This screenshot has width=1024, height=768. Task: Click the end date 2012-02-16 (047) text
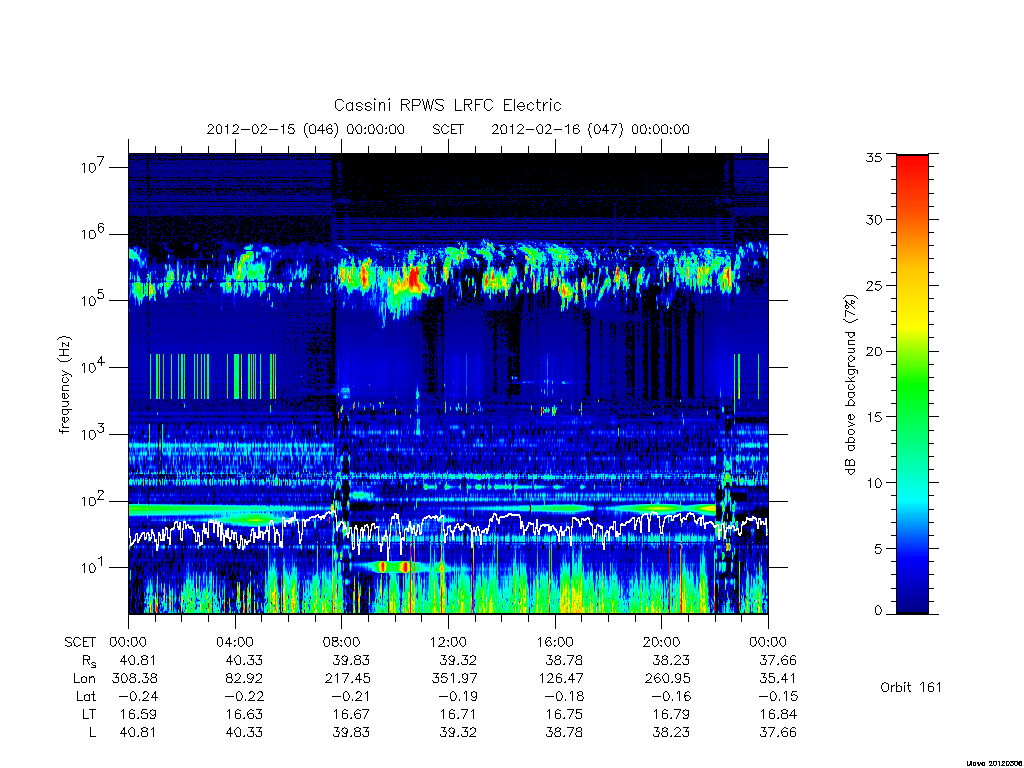[x=557, y=129]
